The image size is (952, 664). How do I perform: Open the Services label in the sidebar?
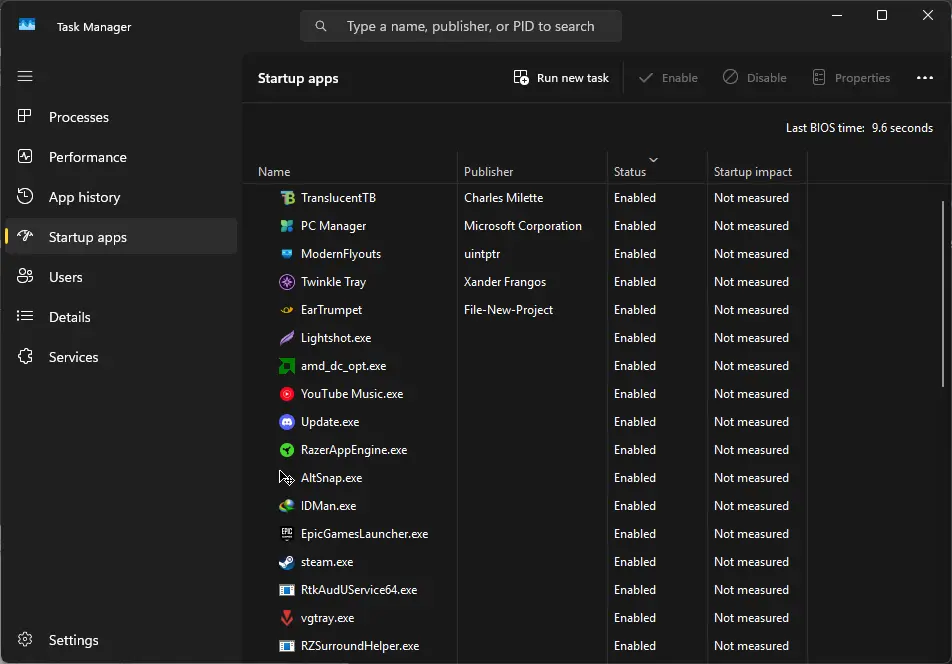coord(73,357)
